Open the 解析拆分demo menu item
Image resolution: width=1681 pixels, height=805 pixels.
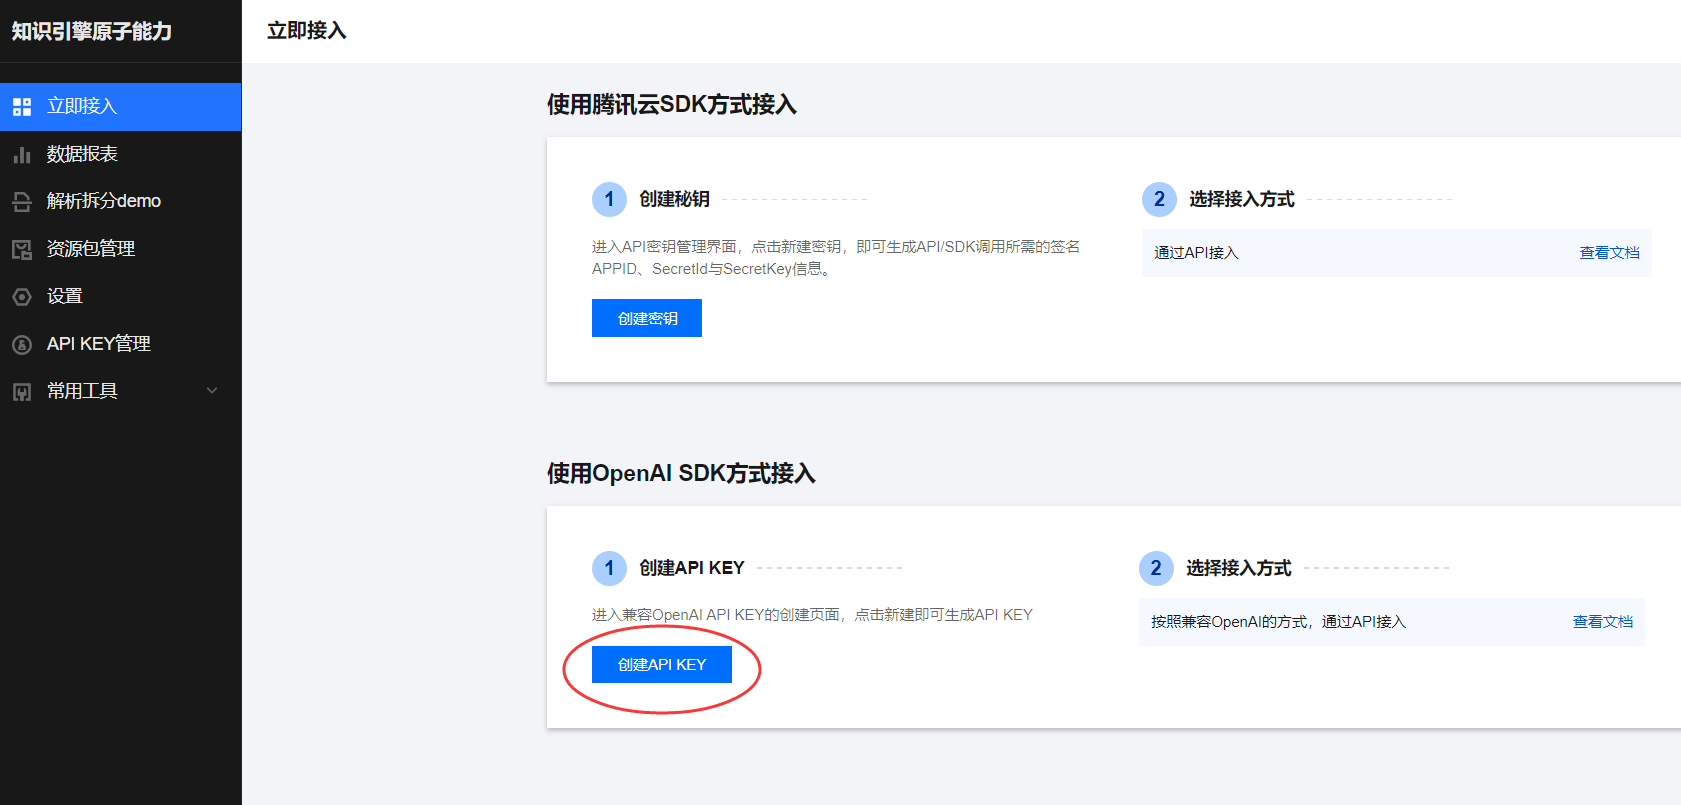(x=120, y=201)
